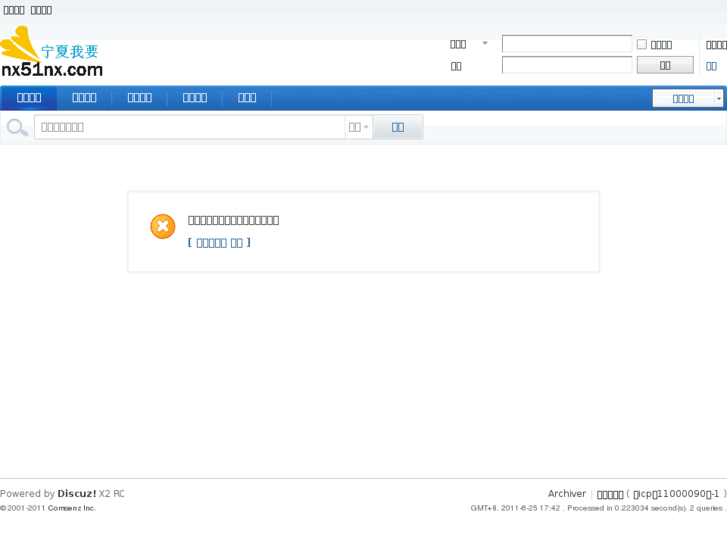Click the magnifier icon beside the search box
Image resolution: width=727 pixels, height=545 pixels.
click(17, 127)
